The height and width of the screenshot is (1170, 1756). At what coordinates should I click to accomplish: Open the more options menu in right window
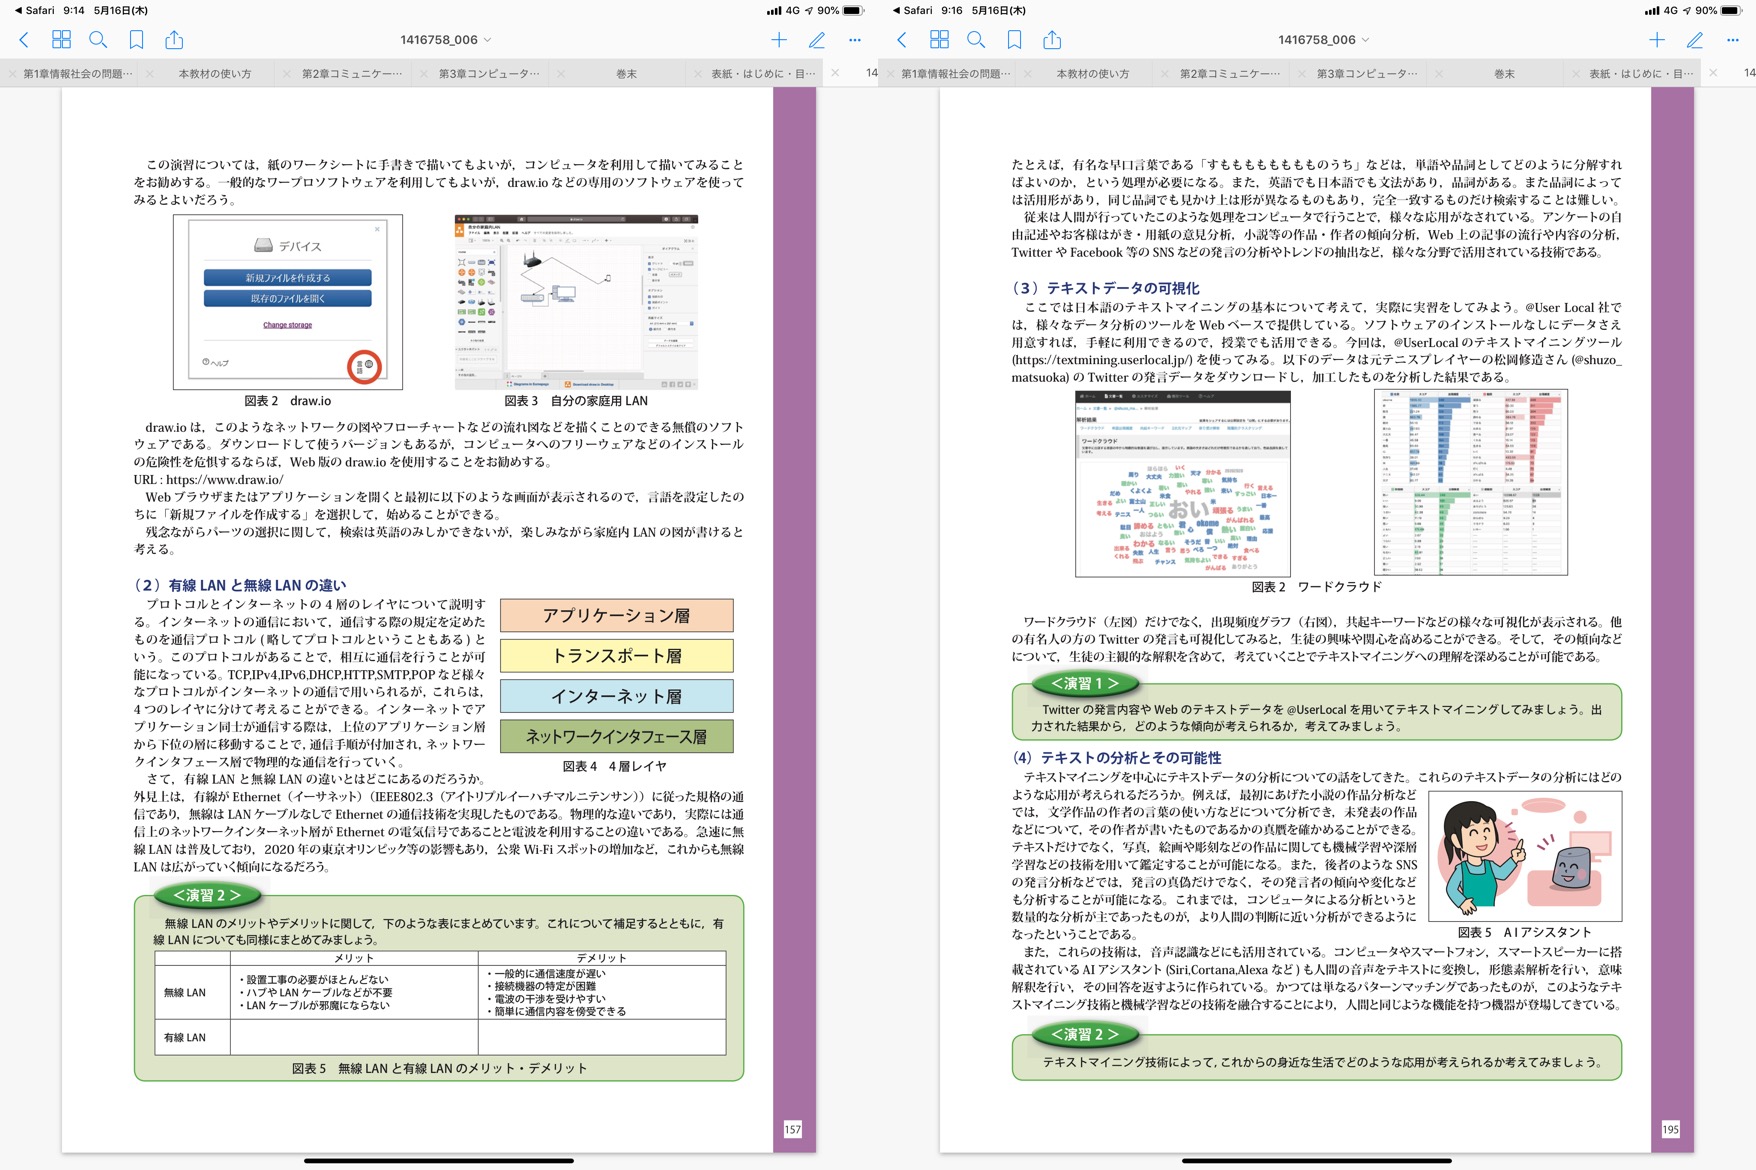[x=1733, y=40]
